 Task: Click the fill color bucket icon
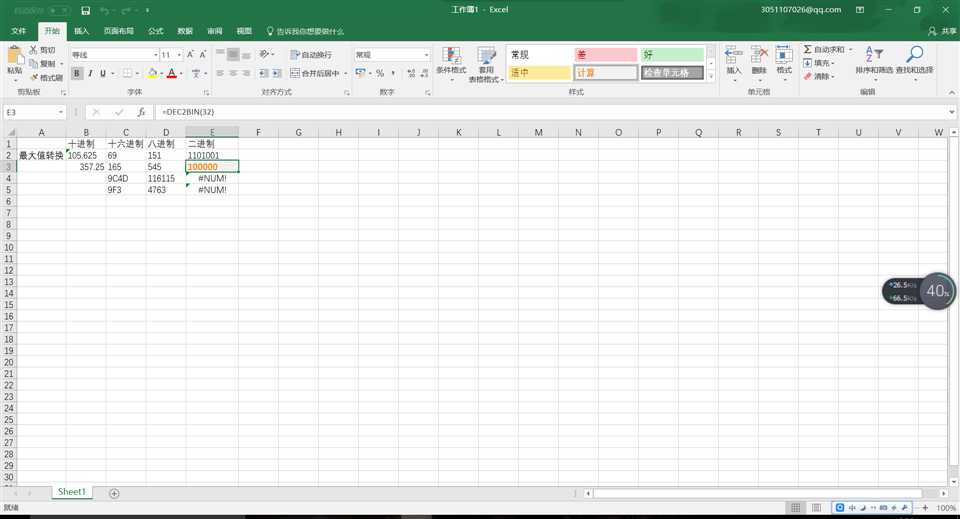click(152, 73)
